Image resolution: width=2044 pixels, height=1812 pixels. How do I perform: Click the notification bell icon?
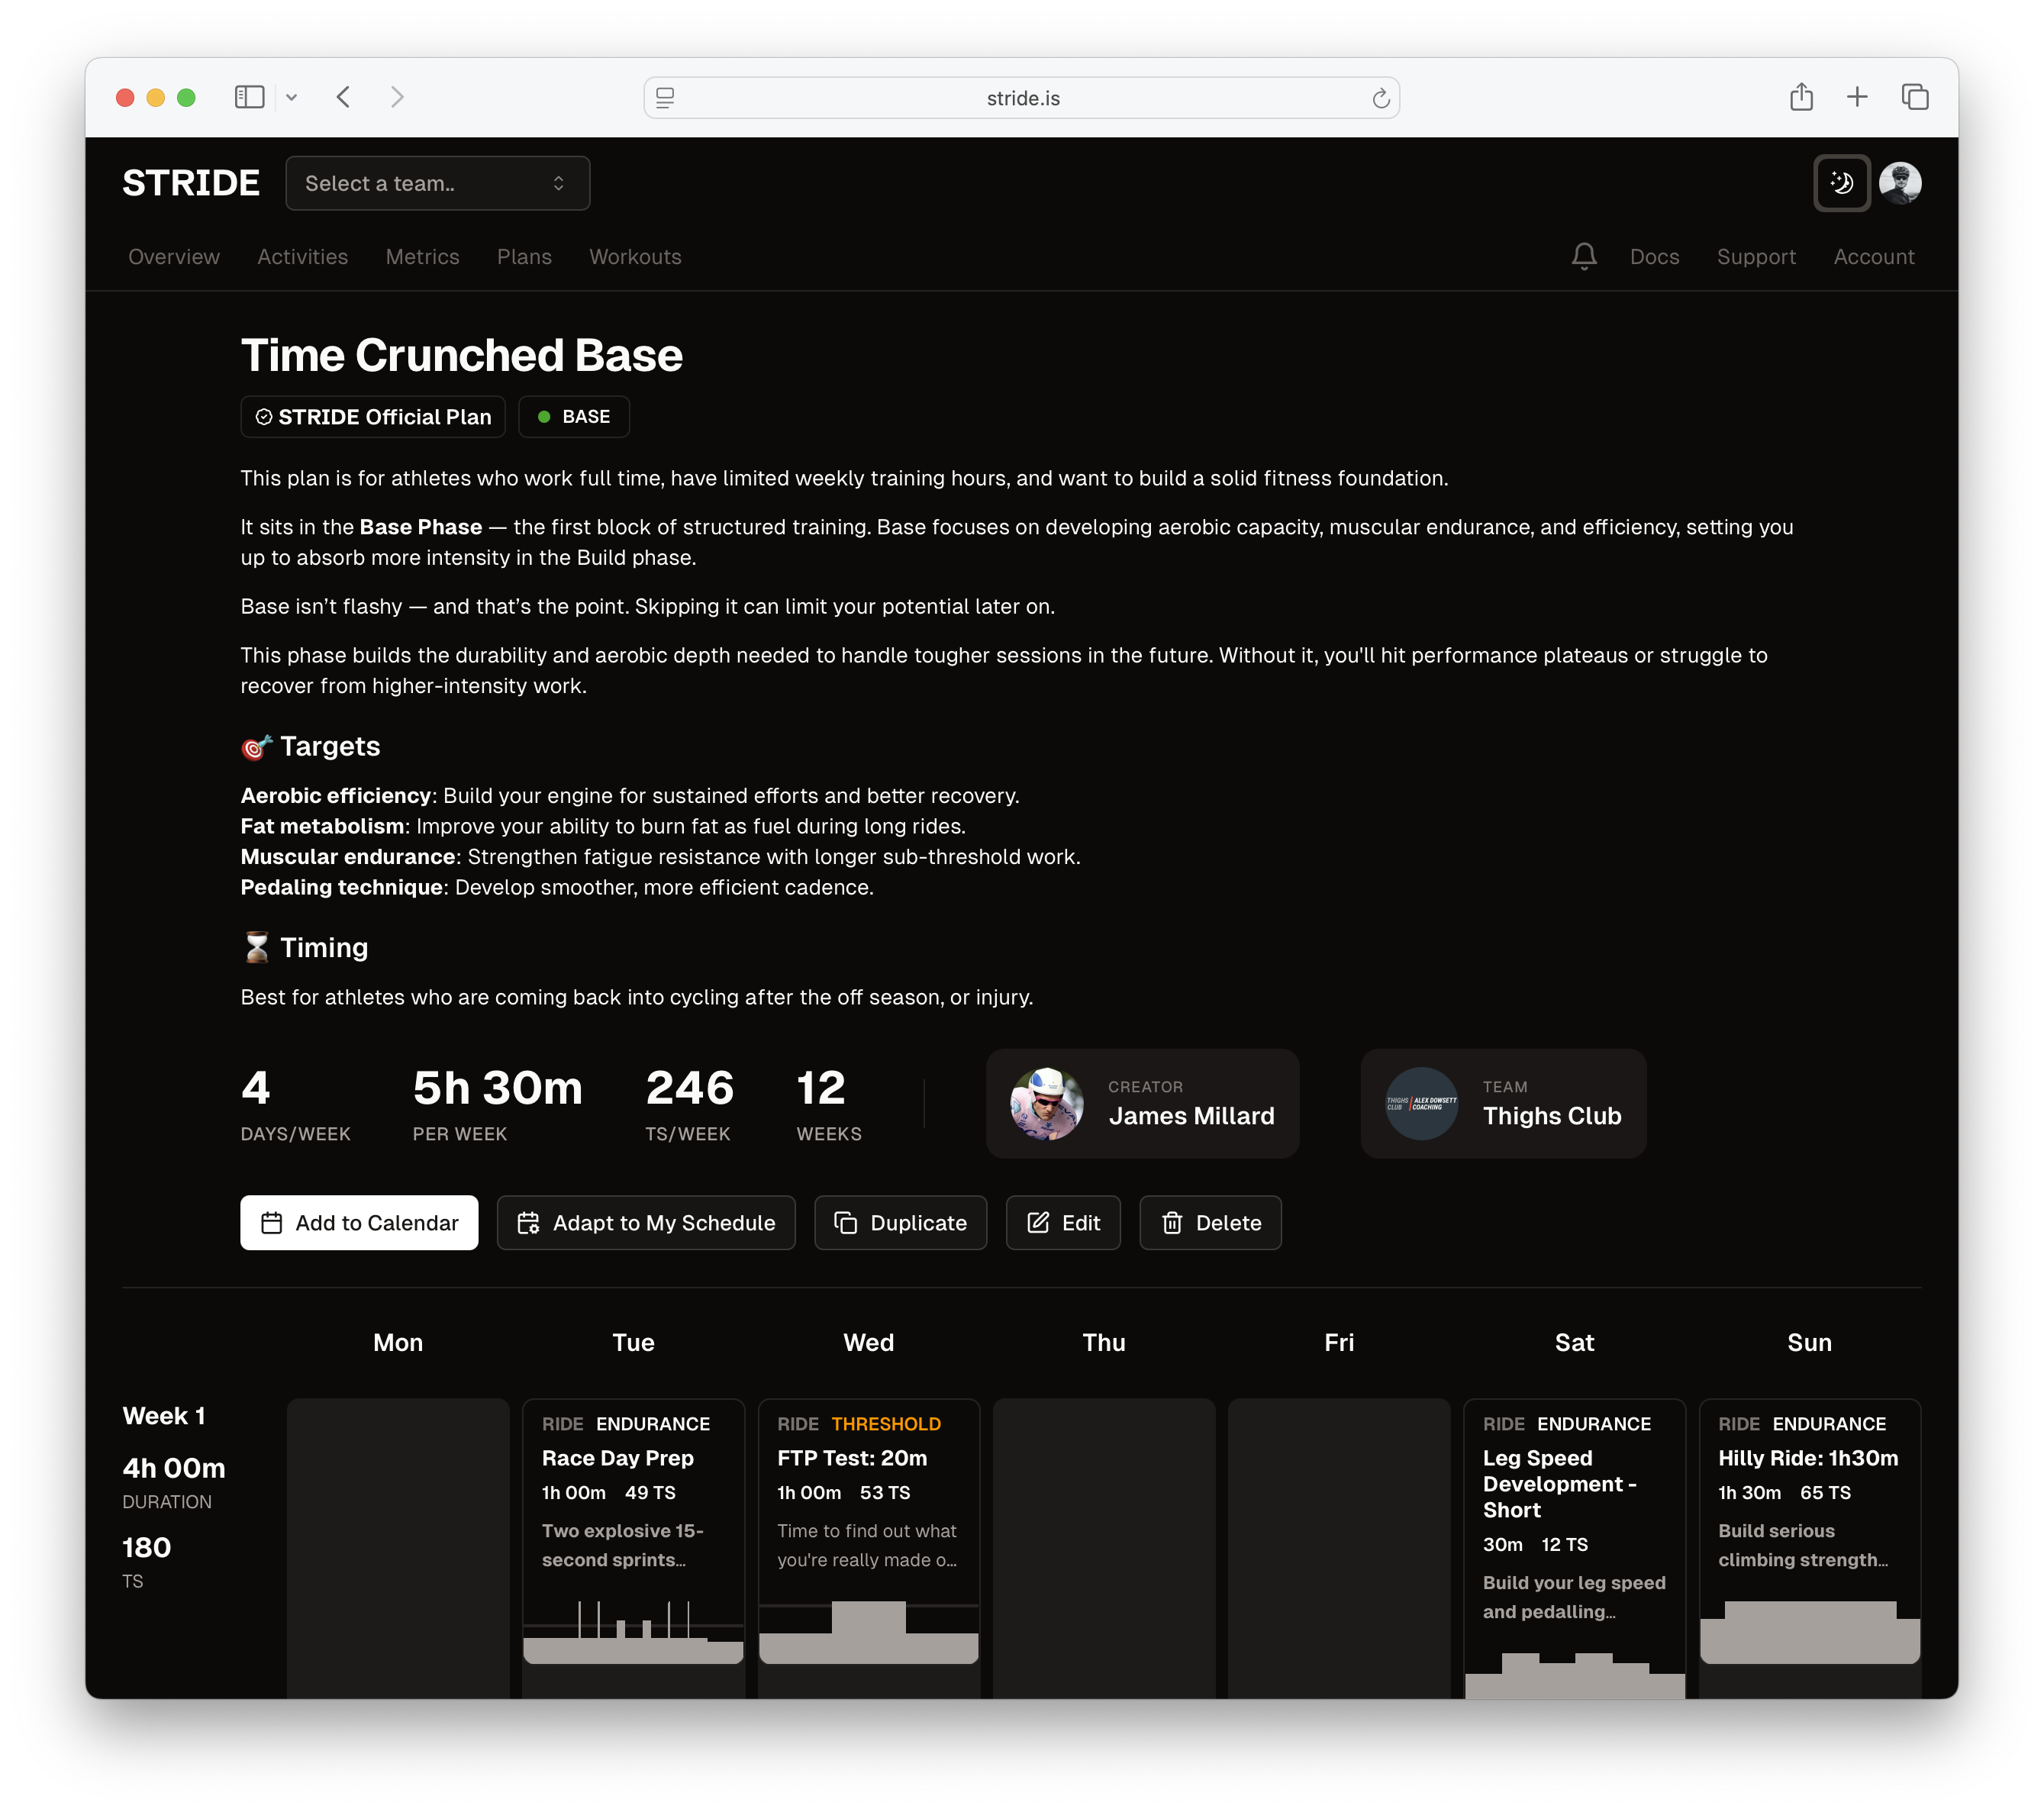[x=1583, y=257]
